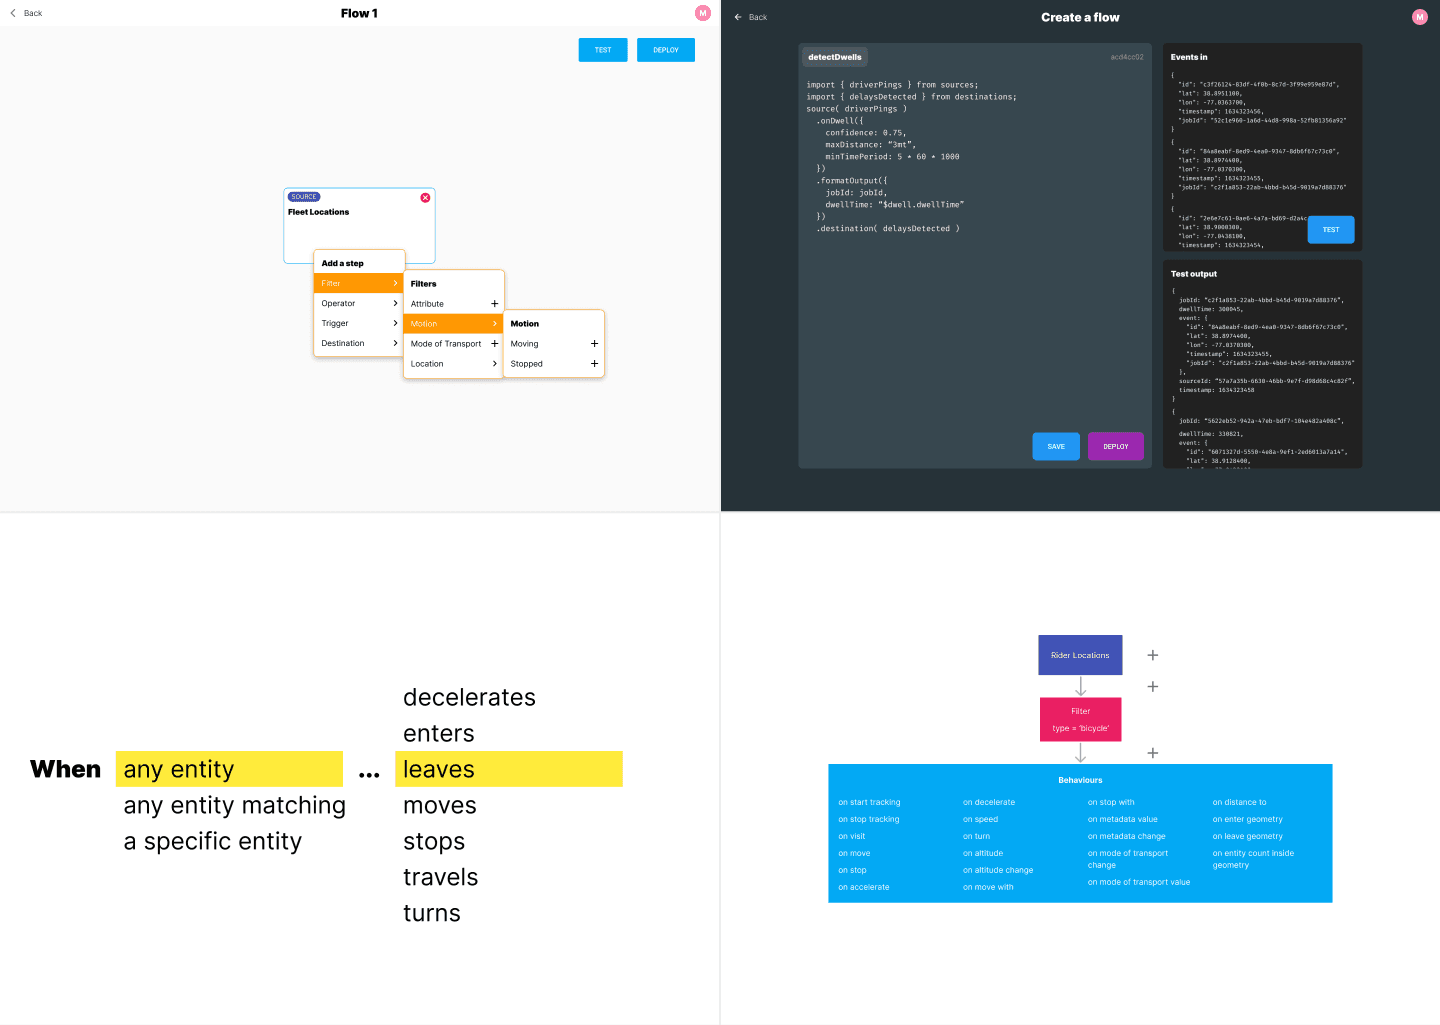The image size is (1440, 1025).
Task: Choose 'on move with' behaviour
Action: (x=988, y=887)
